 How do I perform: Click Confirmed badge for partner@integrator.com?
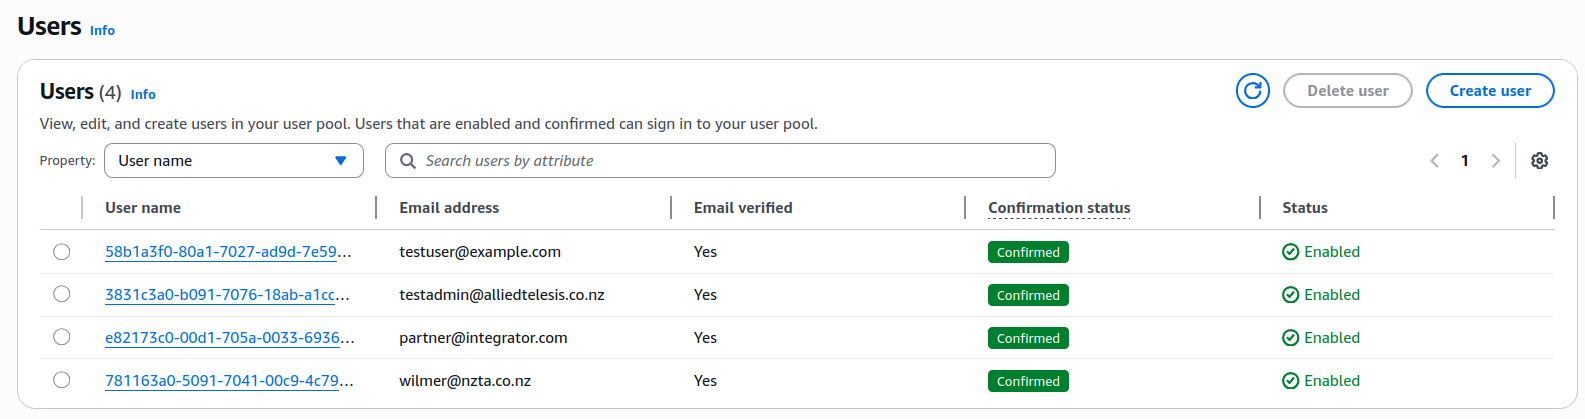[1027, 338]
